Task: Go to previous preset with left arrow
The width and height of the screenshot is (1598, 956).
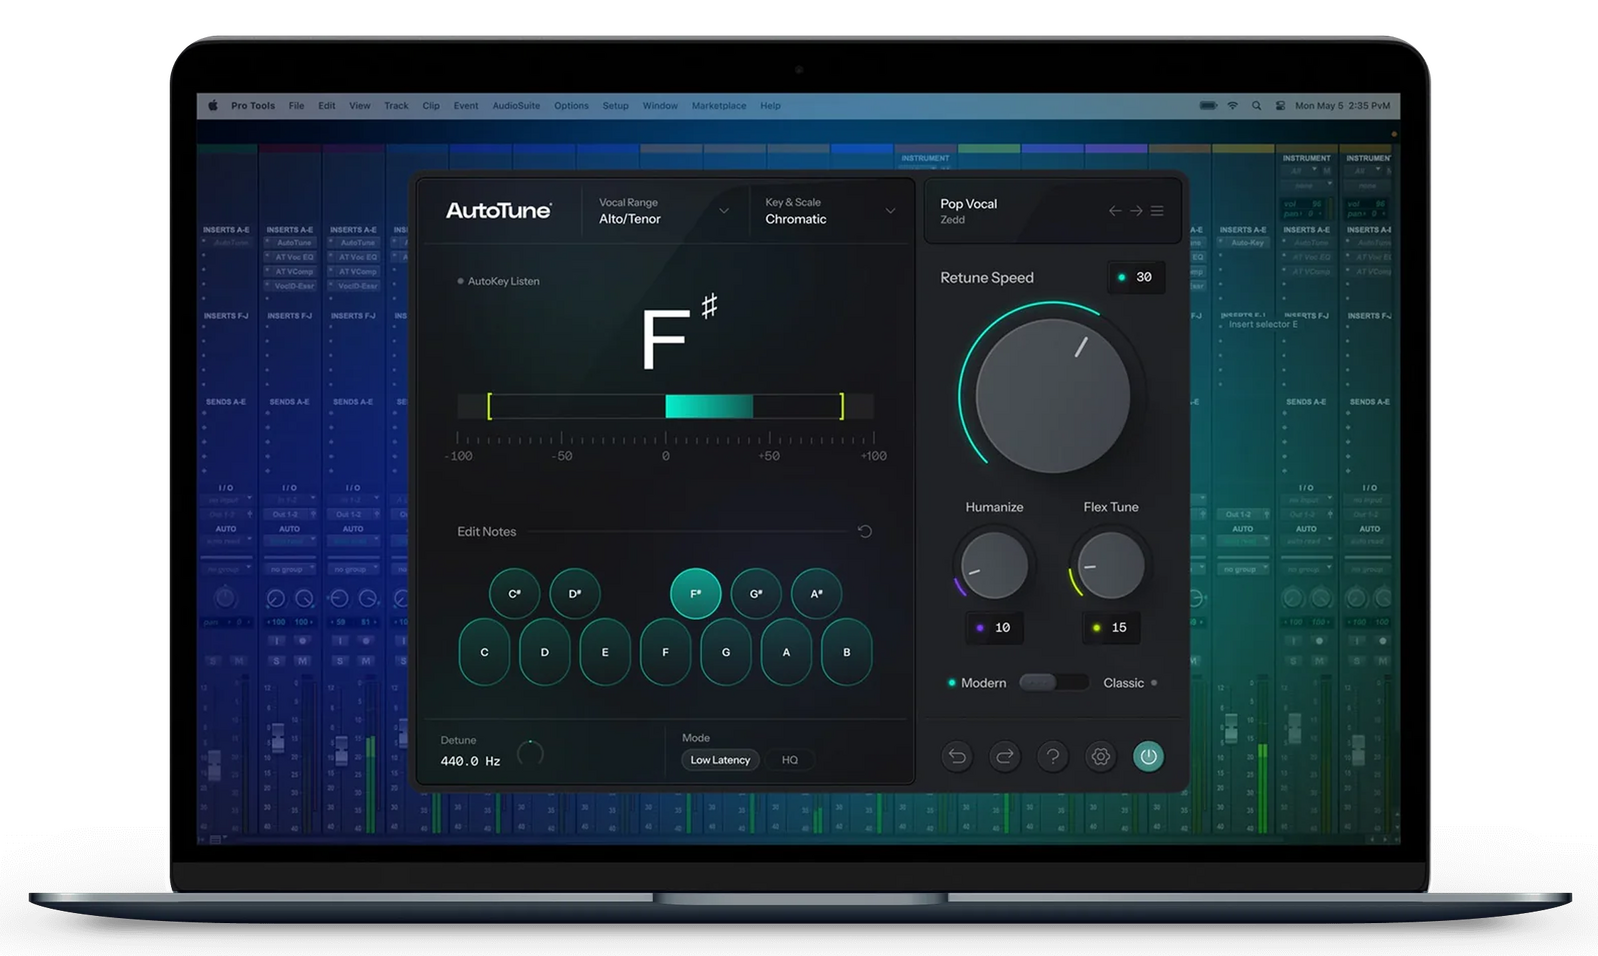Action: (1115, 211)
